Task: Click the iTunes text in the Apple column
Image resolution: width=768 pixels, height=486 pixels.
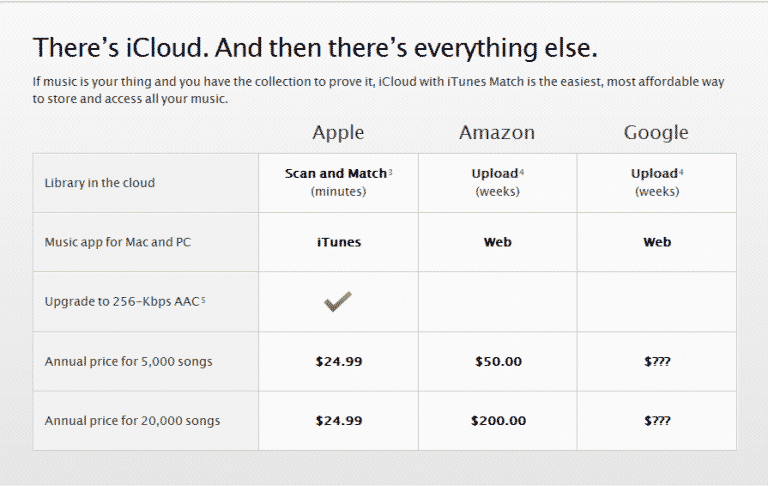Action: 338,242
